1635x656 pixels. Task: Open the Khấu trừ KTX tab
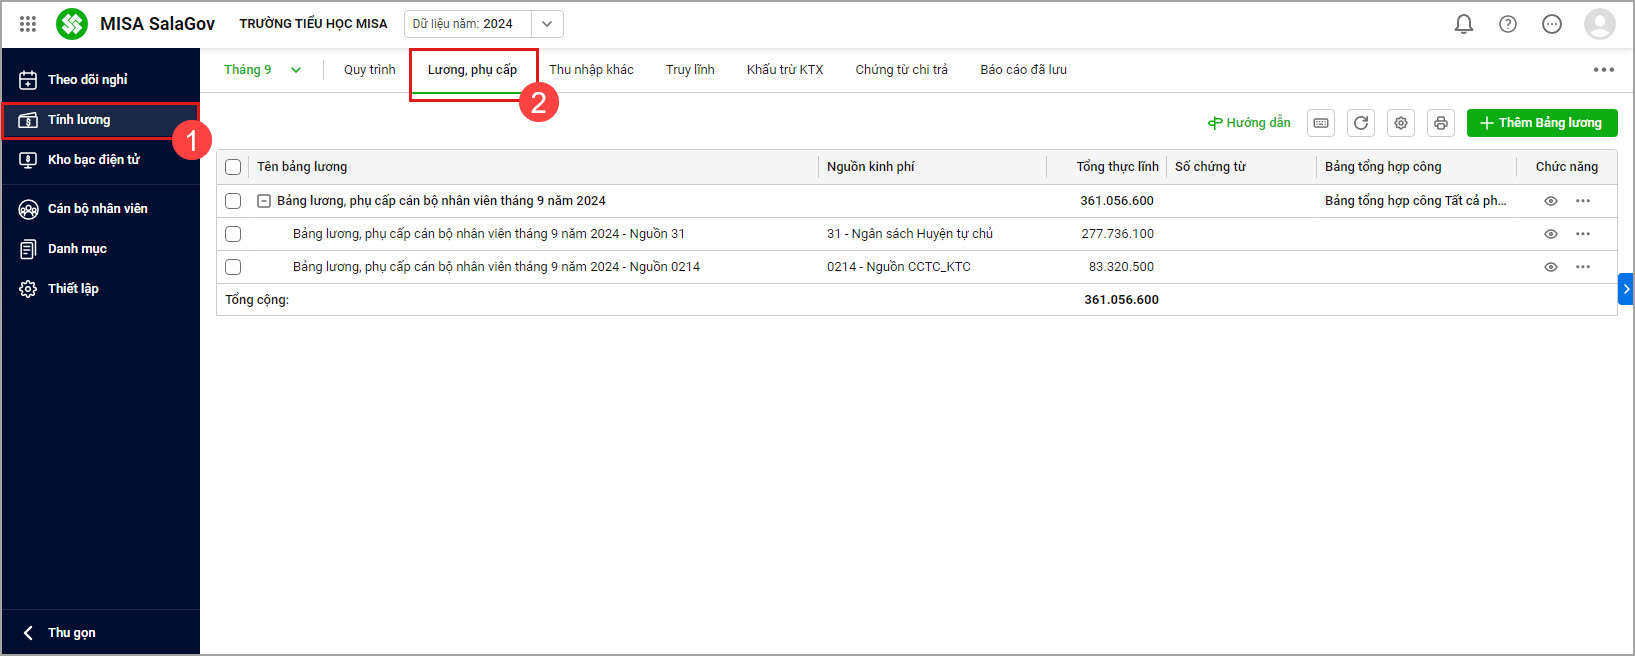[784, 70]
